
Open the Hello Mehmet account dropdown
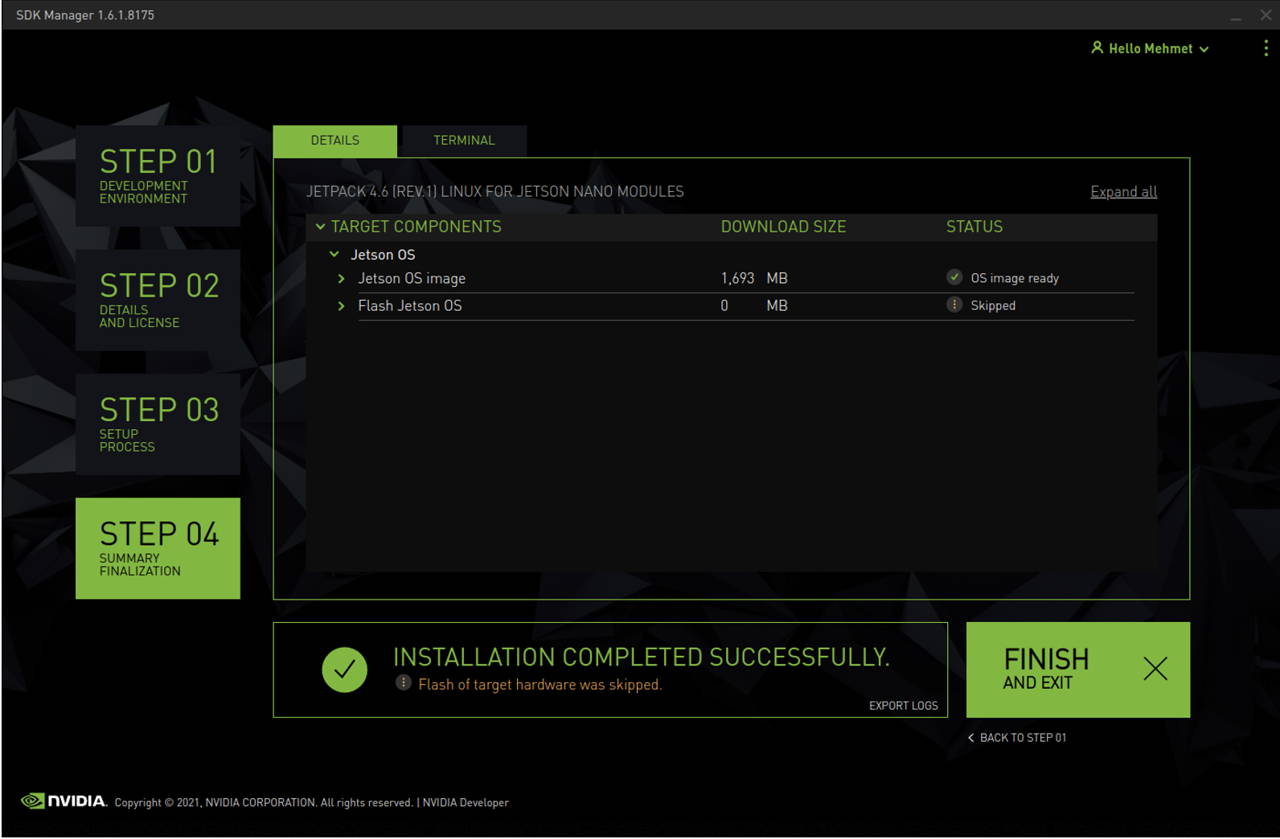1205,48
